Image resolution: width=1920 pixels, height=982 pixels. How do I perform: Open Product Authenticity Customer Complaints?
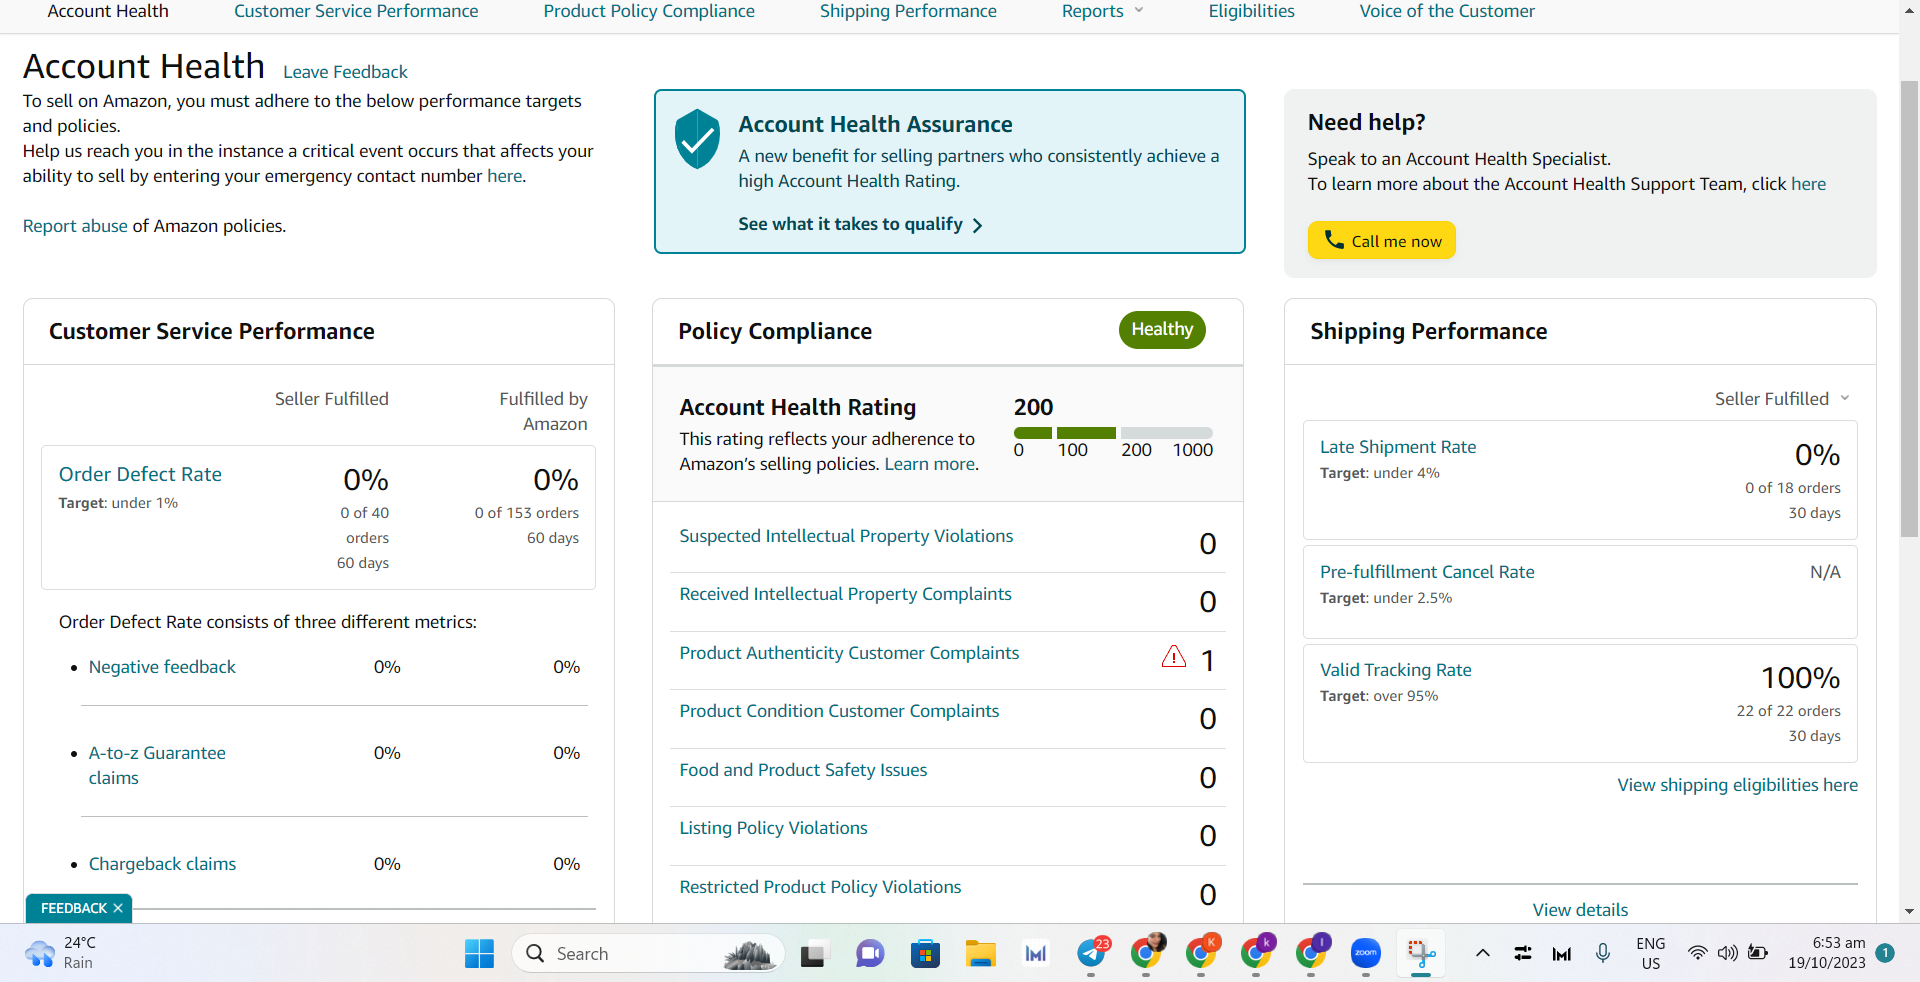click(849, 653)
